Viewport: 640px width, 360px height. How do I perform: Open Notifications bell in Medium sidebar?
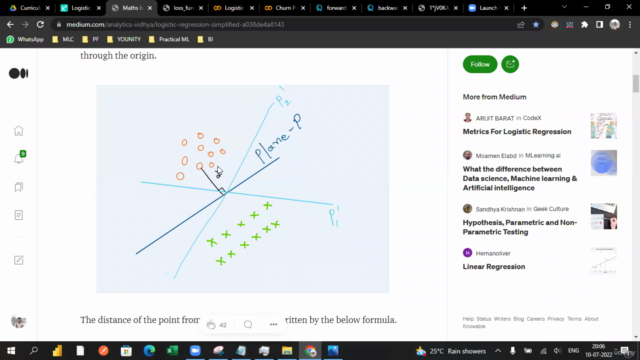(19, 158)
